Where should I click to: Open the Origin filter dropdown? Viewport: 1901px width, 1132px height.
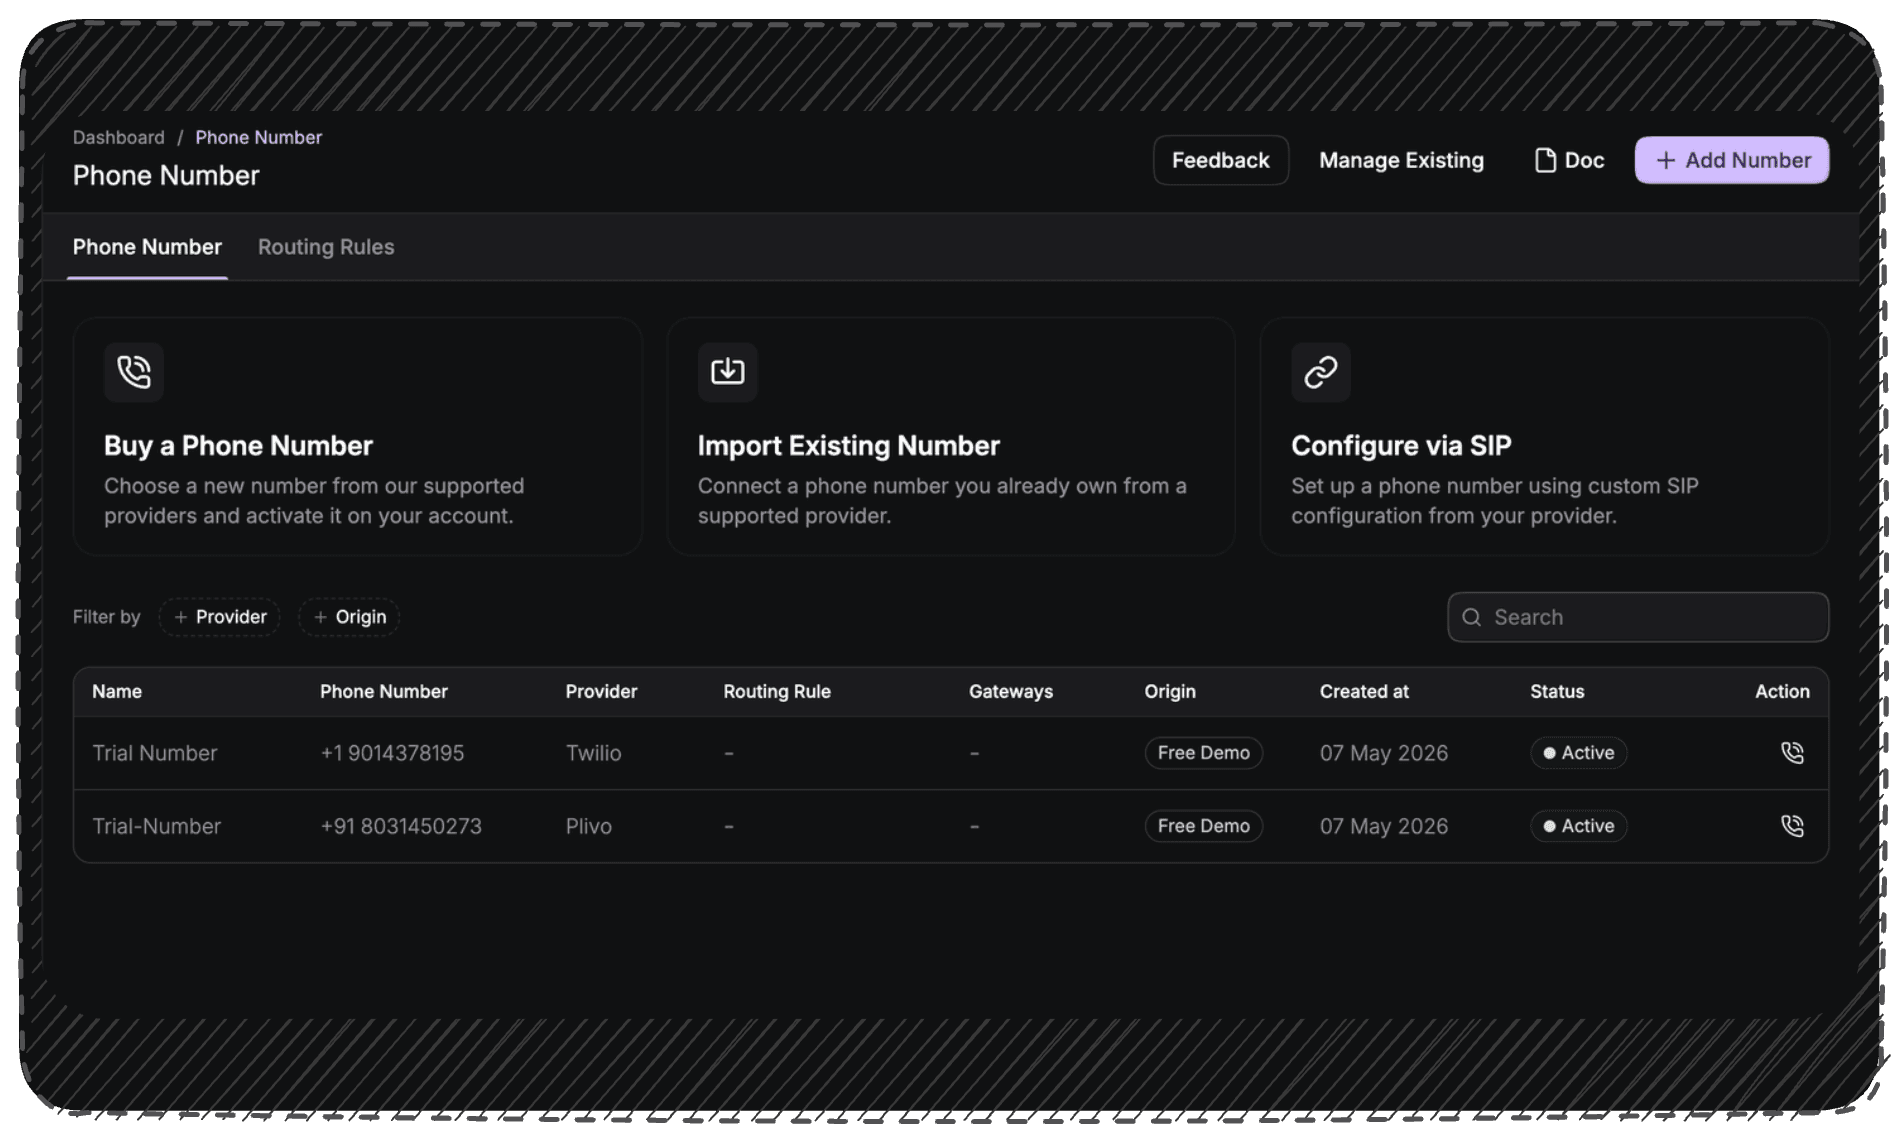click(349, 617)
